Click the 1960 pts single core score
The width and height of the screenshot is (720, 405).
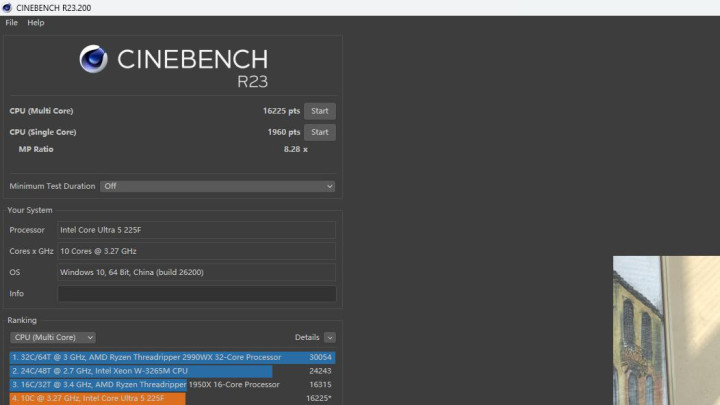point(283,132)
